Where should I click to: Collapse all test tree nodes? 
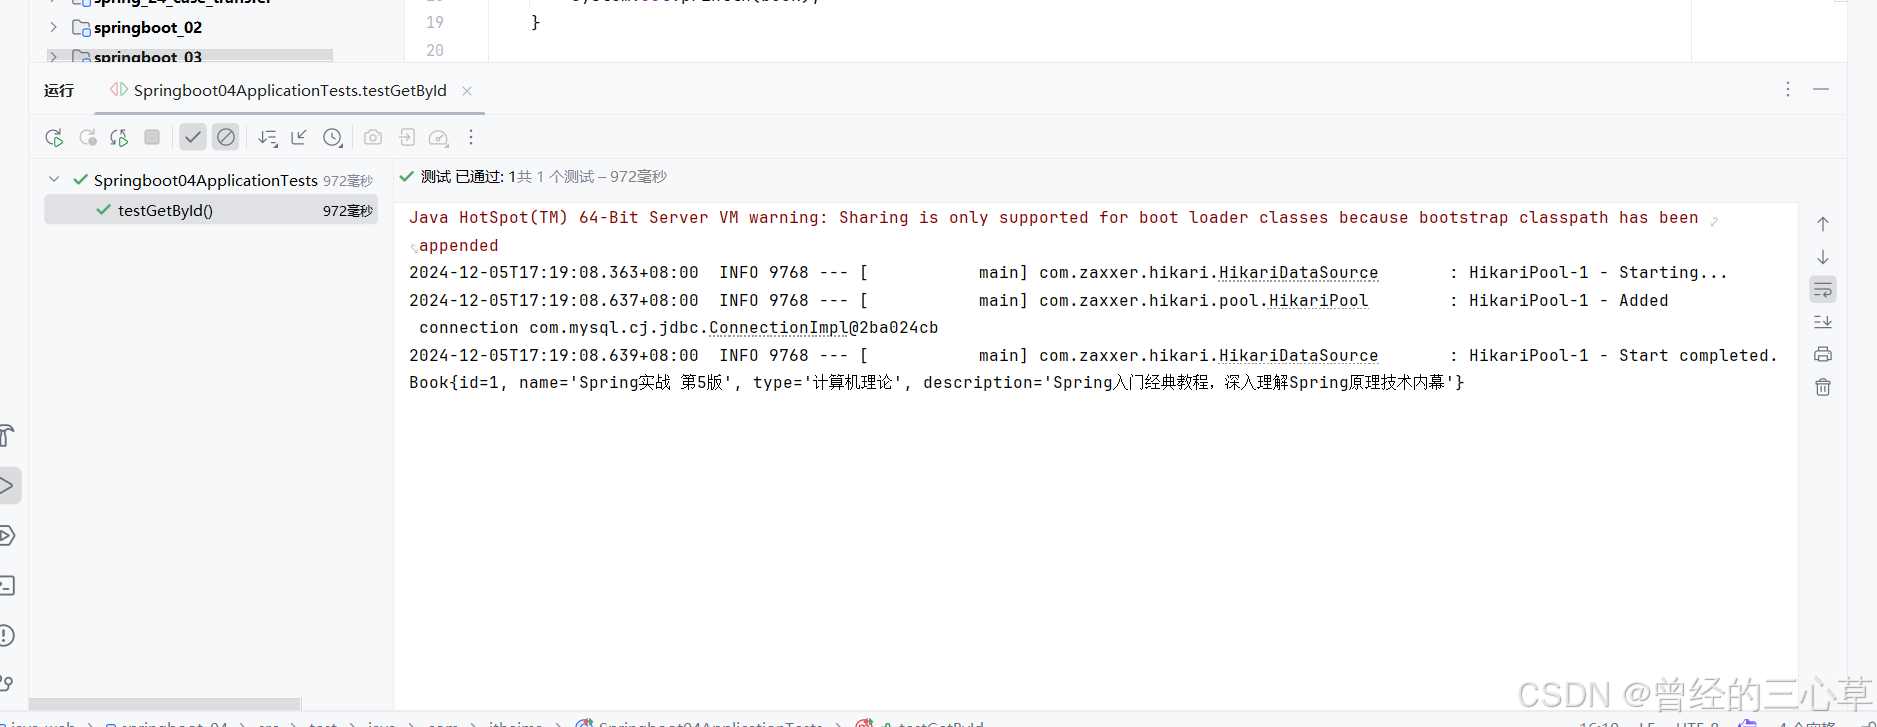coord(299,138)
